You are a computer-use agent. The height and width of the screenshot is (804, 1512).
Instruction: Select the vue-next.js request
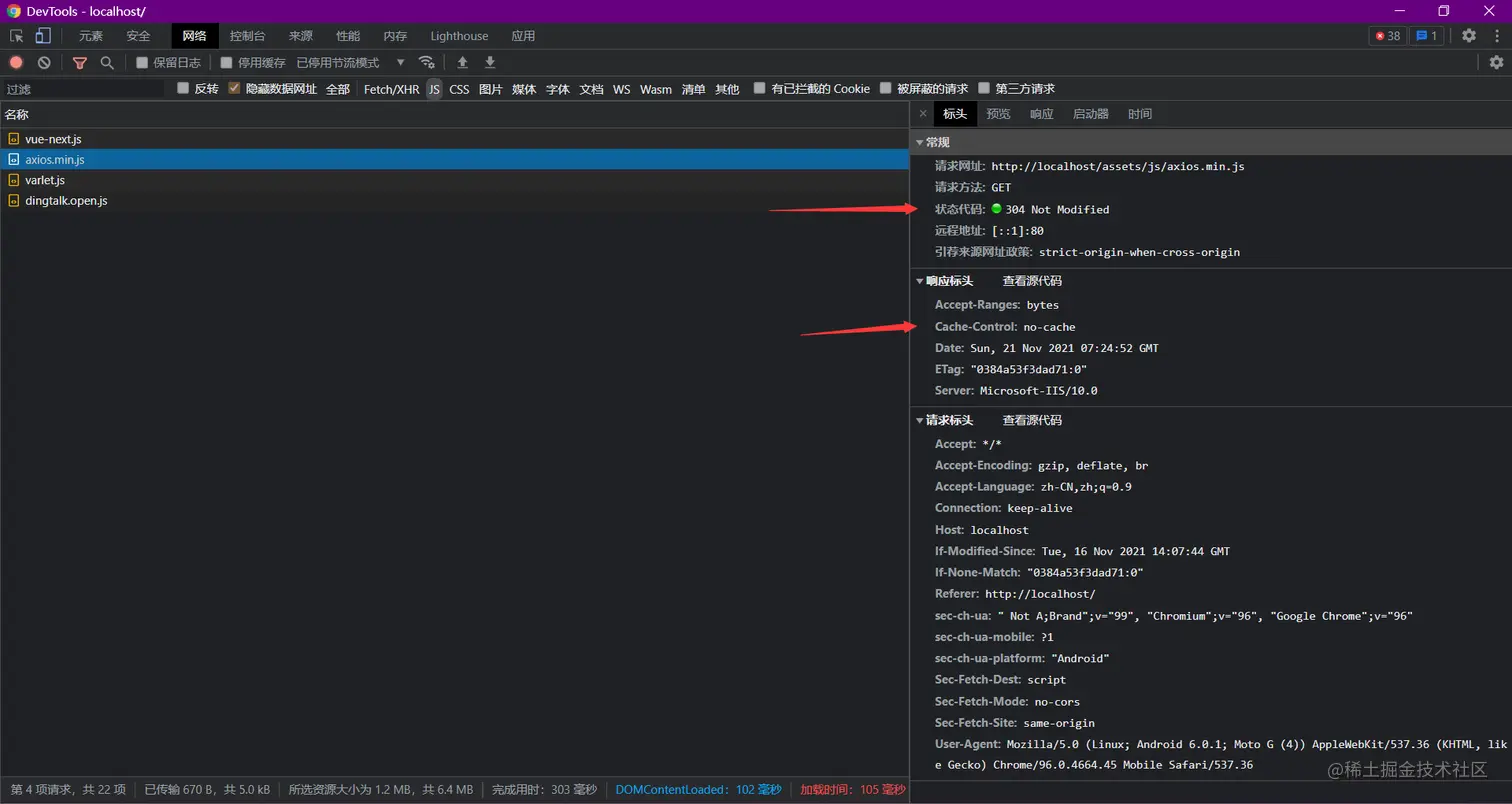click(x=454, y=139)
